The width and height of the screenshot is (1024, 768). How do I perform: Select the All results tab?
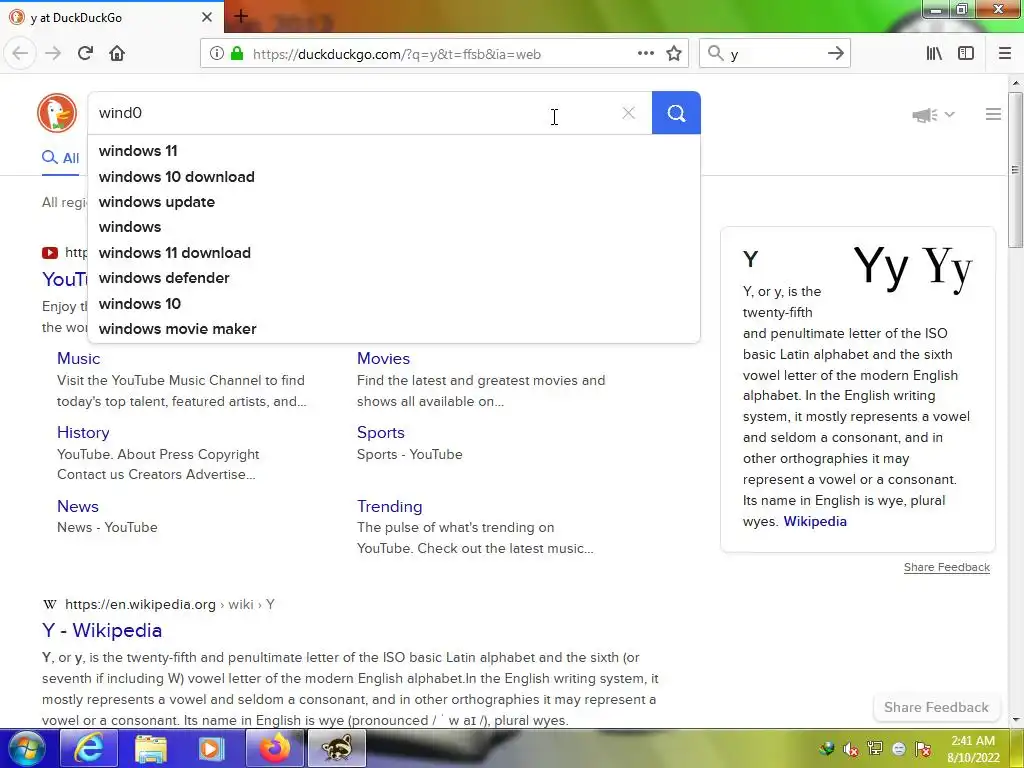pos(61,158)
